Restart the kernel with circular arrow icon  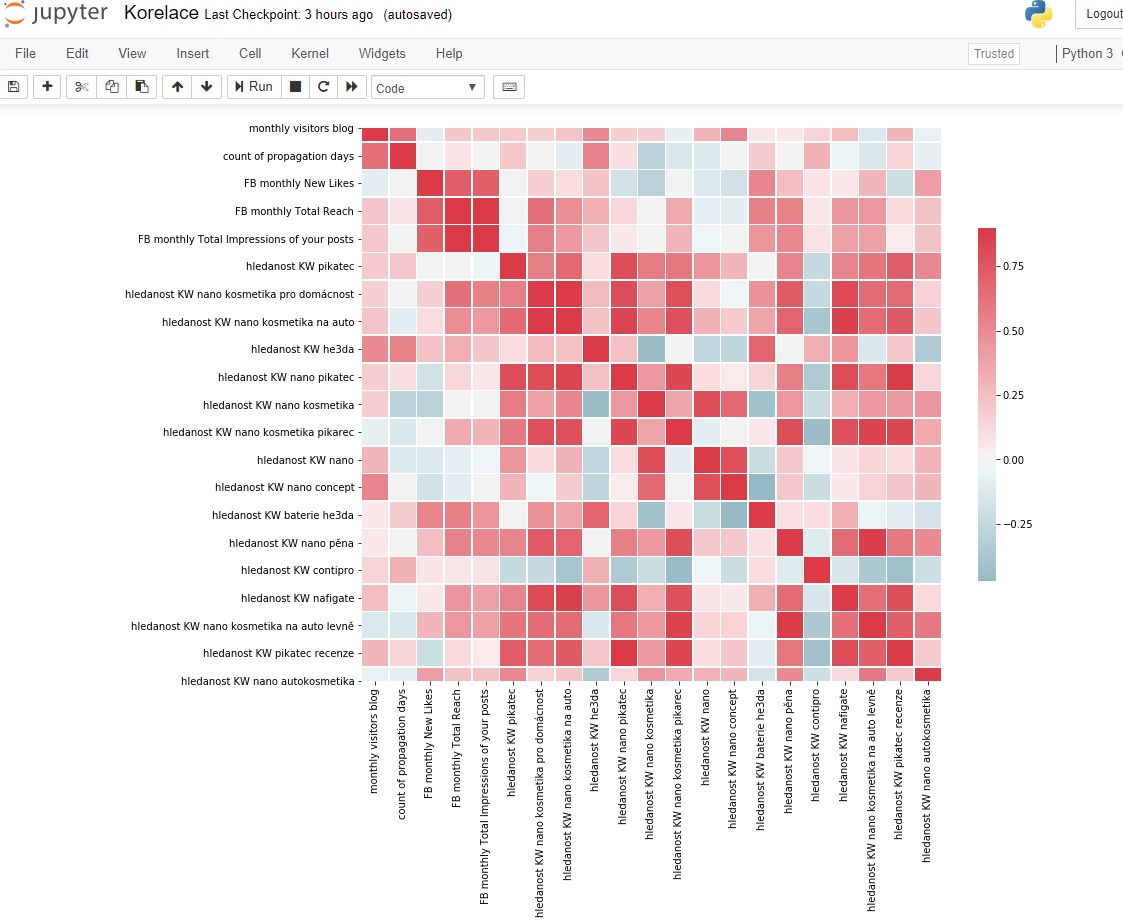[x=323, y=87]
